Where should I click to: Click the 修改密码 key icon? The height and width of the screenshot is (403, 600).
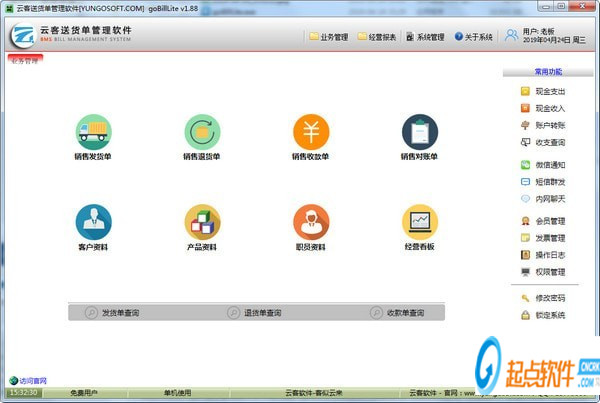525,298
